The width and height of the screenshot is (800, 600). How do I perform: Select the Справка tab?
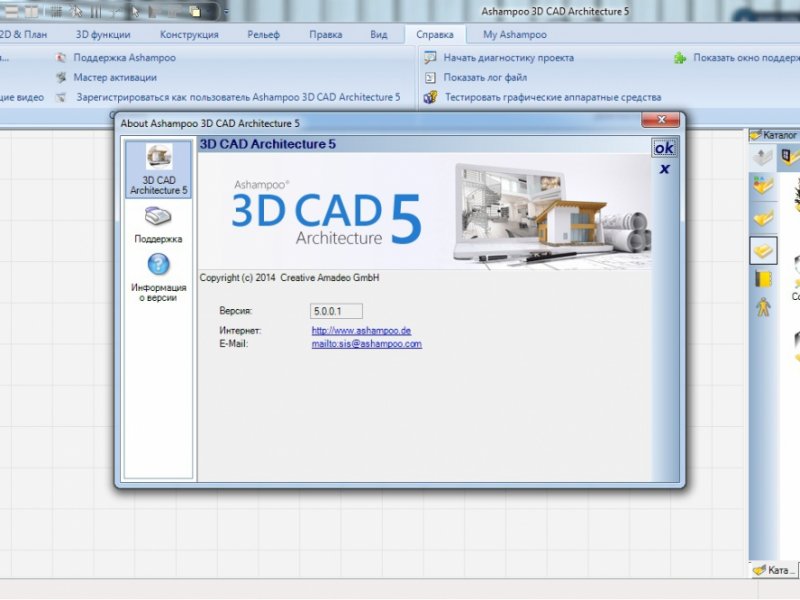pyautogui.click(x=435, y=35)
